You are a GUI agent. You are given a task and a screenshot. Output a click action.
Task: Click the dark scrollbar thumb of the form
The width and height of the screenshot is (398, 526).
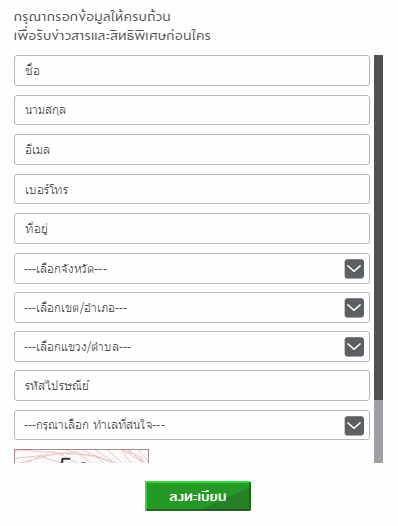[x=379, y=227]
